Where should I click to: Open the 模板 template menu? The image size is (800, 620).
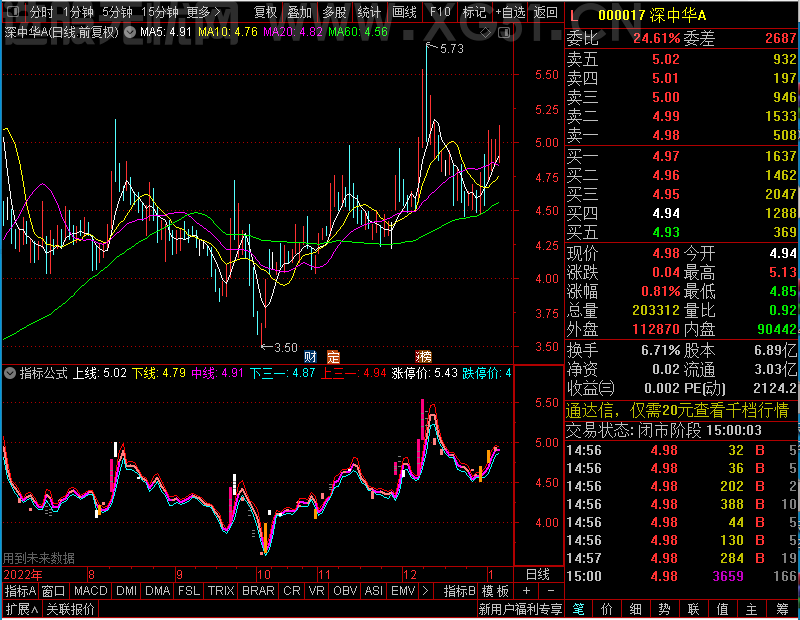point(495,591)
